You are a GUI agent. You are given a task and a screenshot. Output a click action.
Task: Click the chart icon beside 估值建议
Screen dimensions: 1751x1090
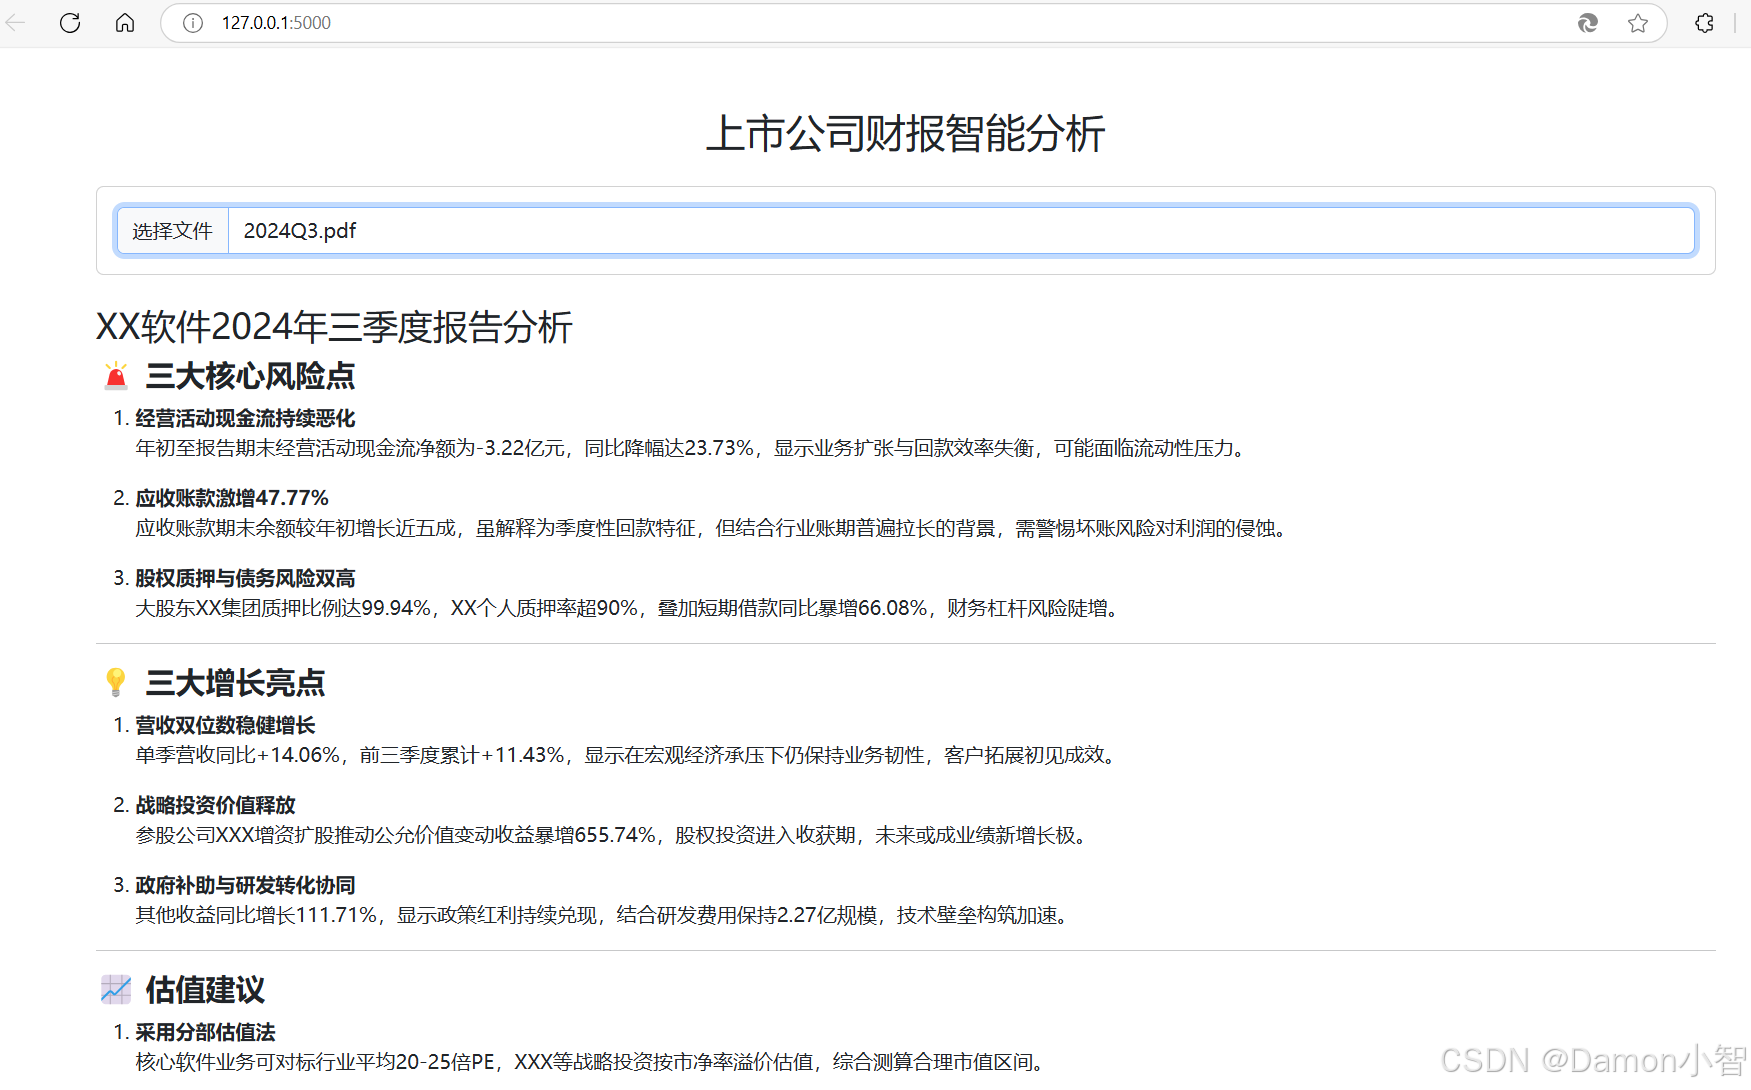(115, 989)
